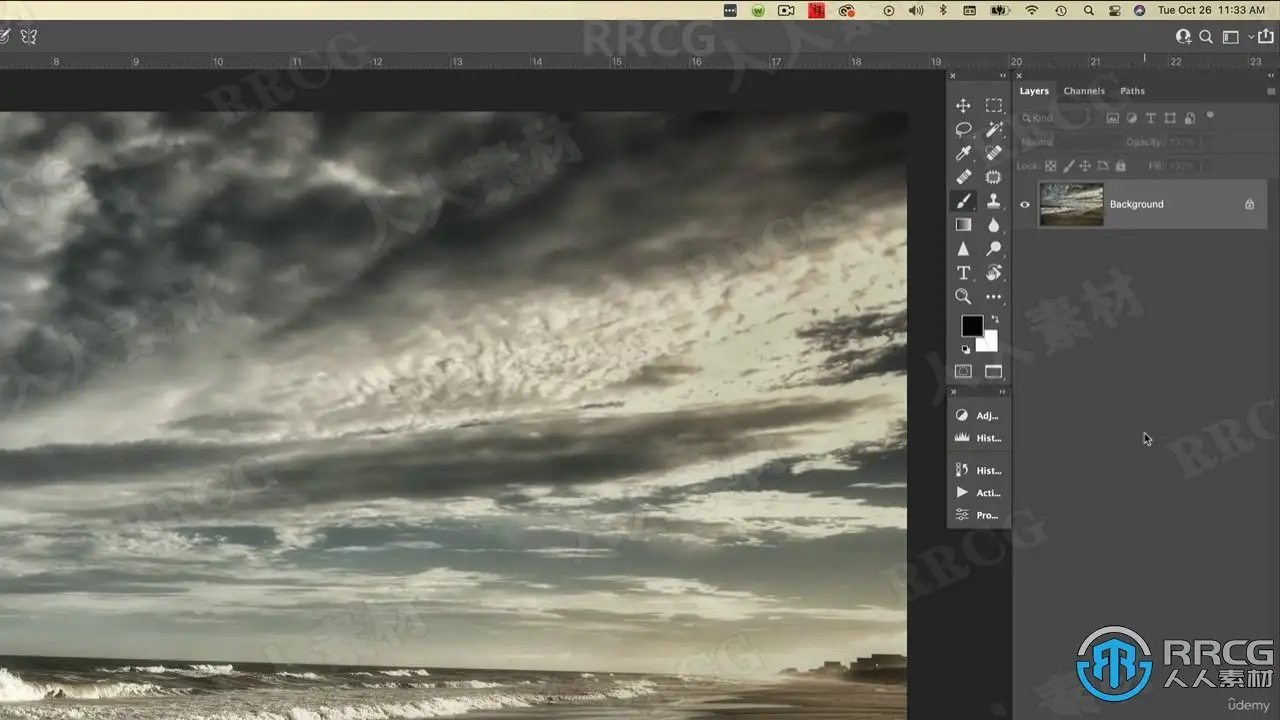Open the Edit Toolbar three-dots menu

(993, 297)
